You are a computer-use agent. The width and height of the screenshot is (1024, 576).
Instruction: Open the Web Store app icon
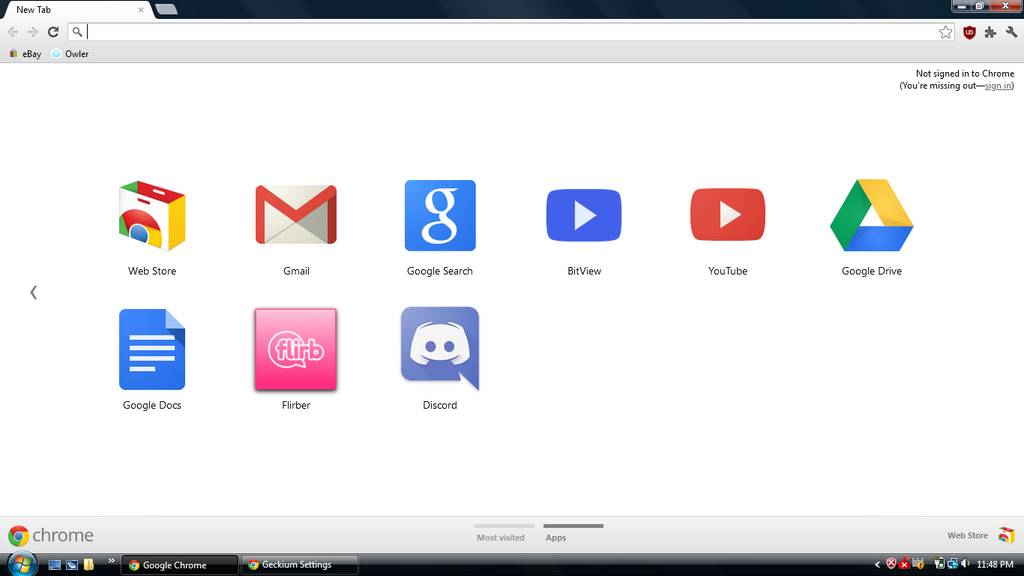coord(152,216)
